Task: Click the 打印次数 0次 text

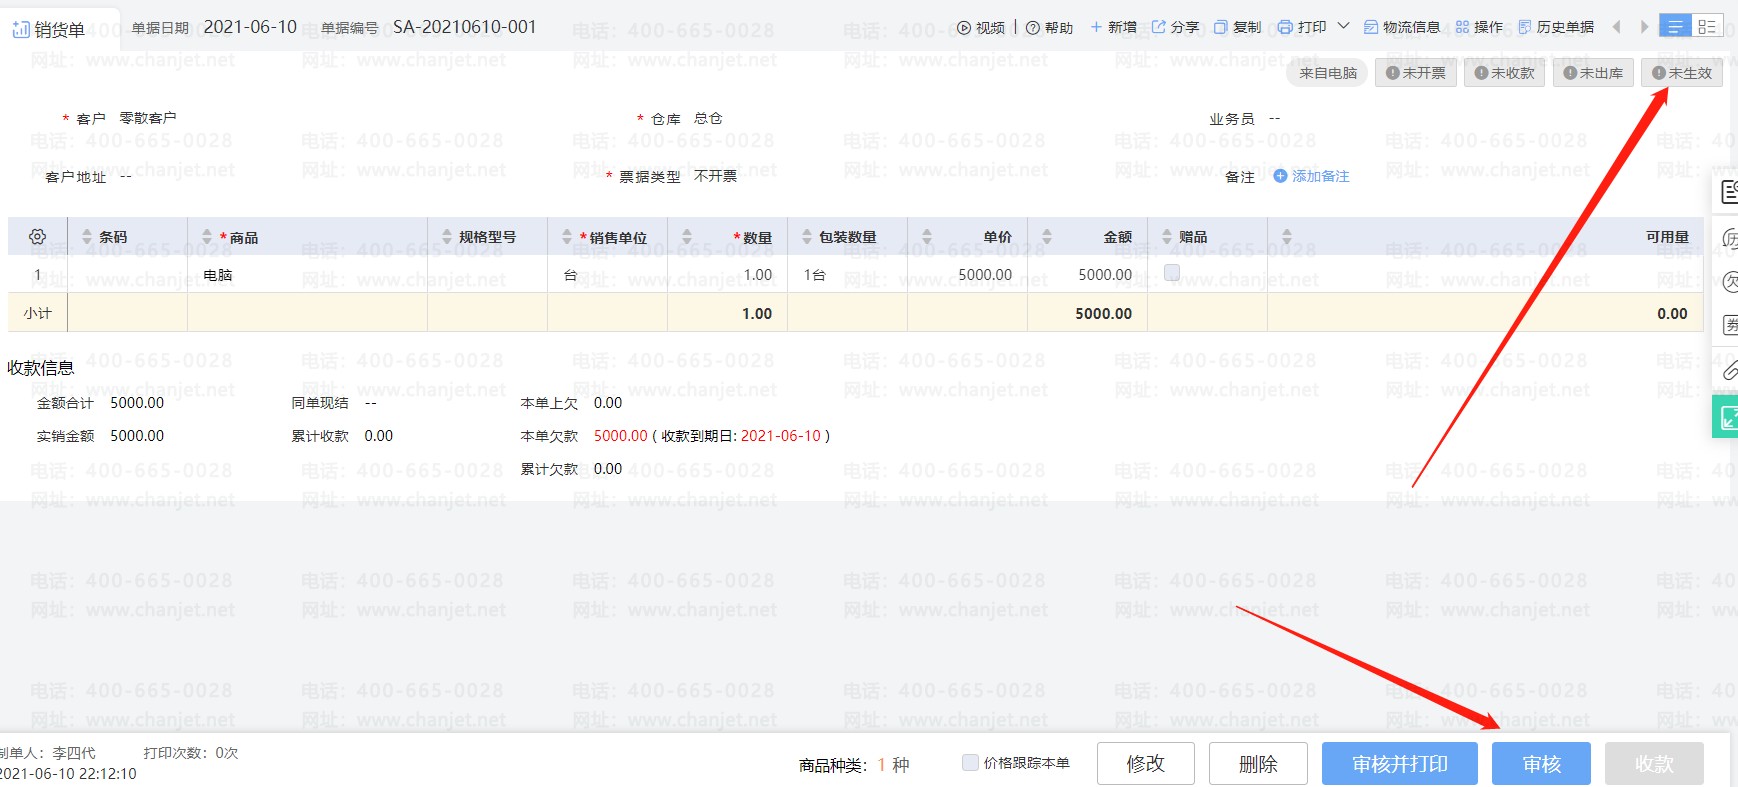Action: [190, 753]
